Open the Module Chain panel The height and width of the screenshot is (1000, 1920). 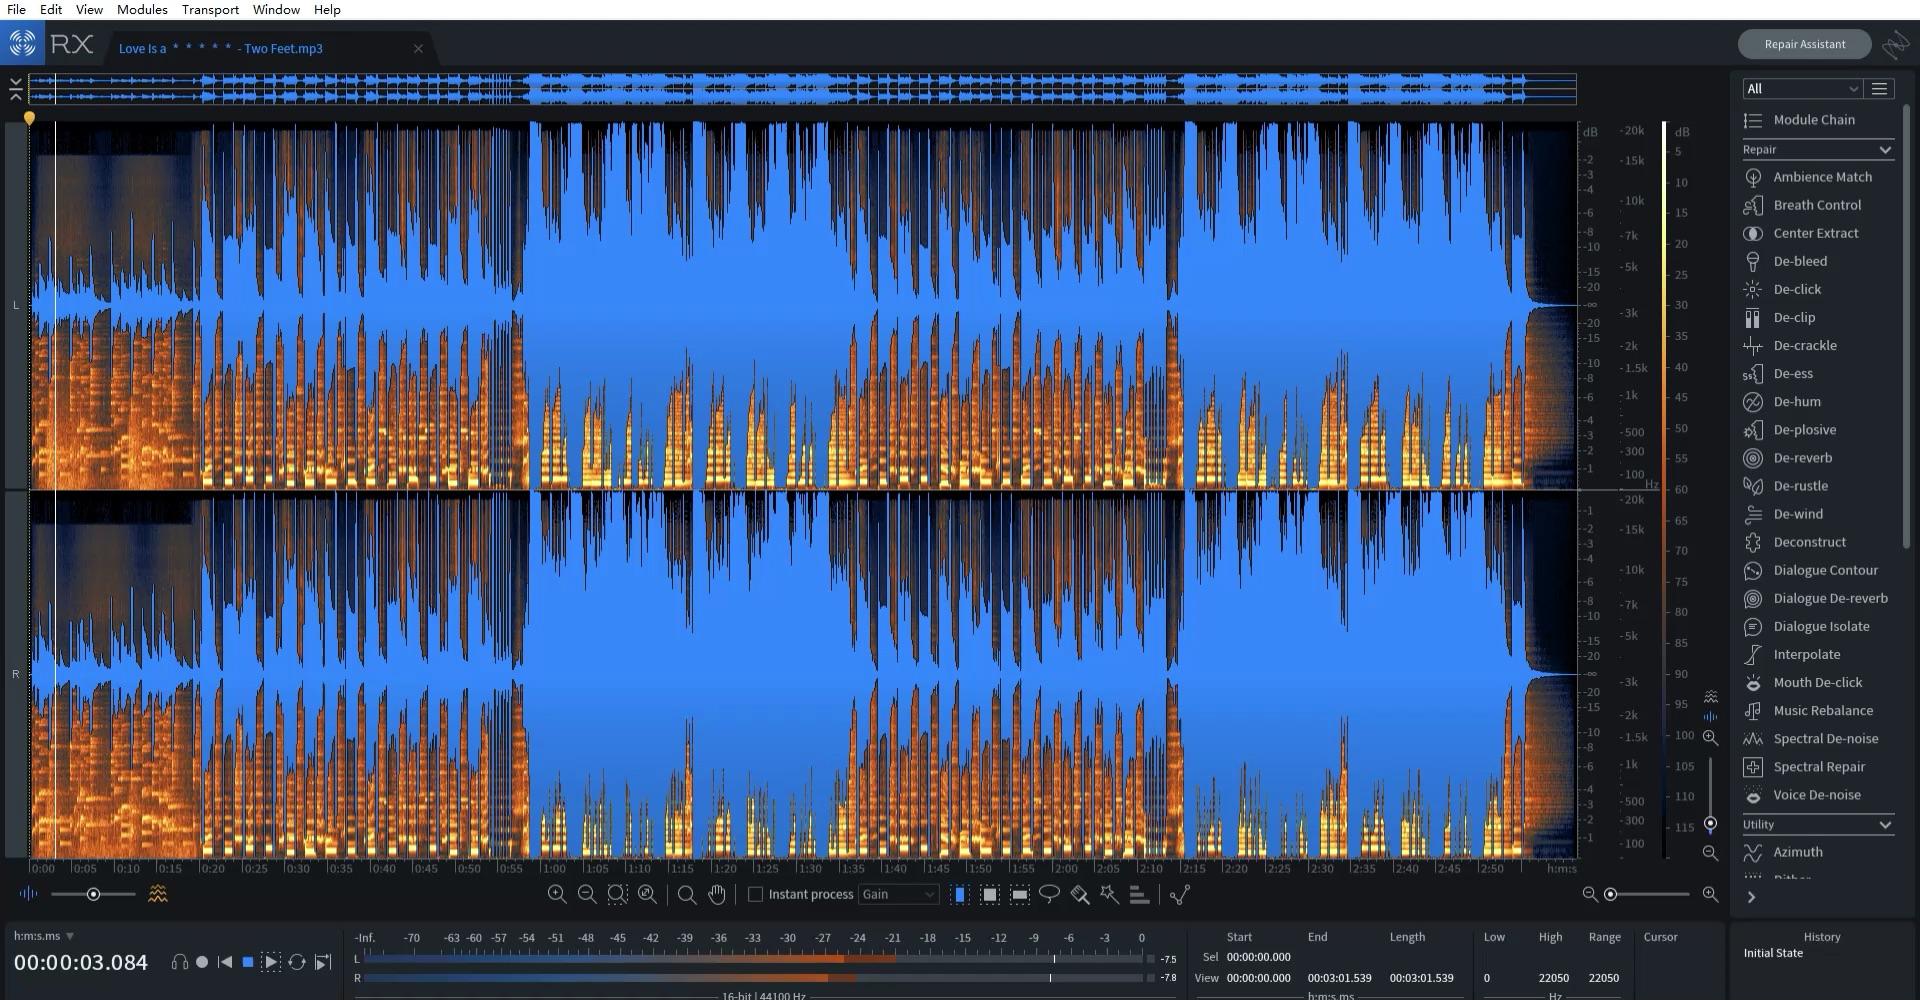(1815, 119)
